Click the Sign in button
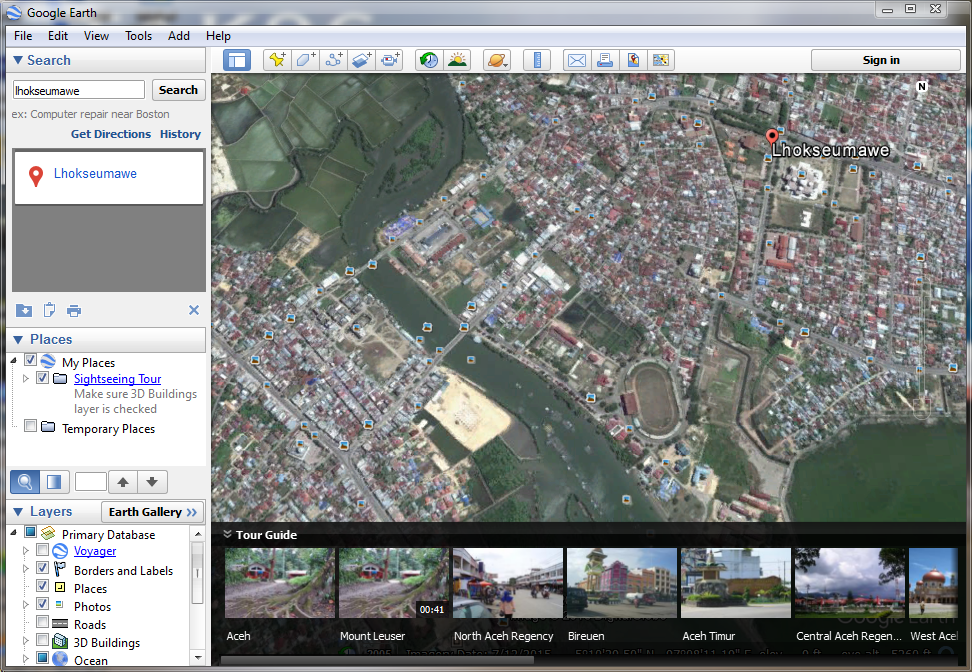 [881, 60]
